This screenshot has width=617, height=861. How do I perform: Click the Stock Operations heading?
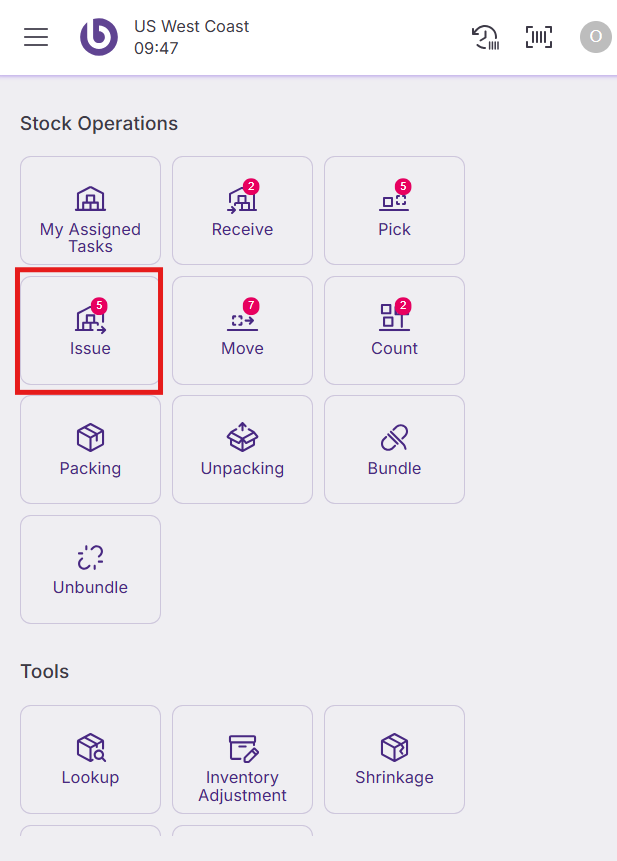tap(99, 124)
